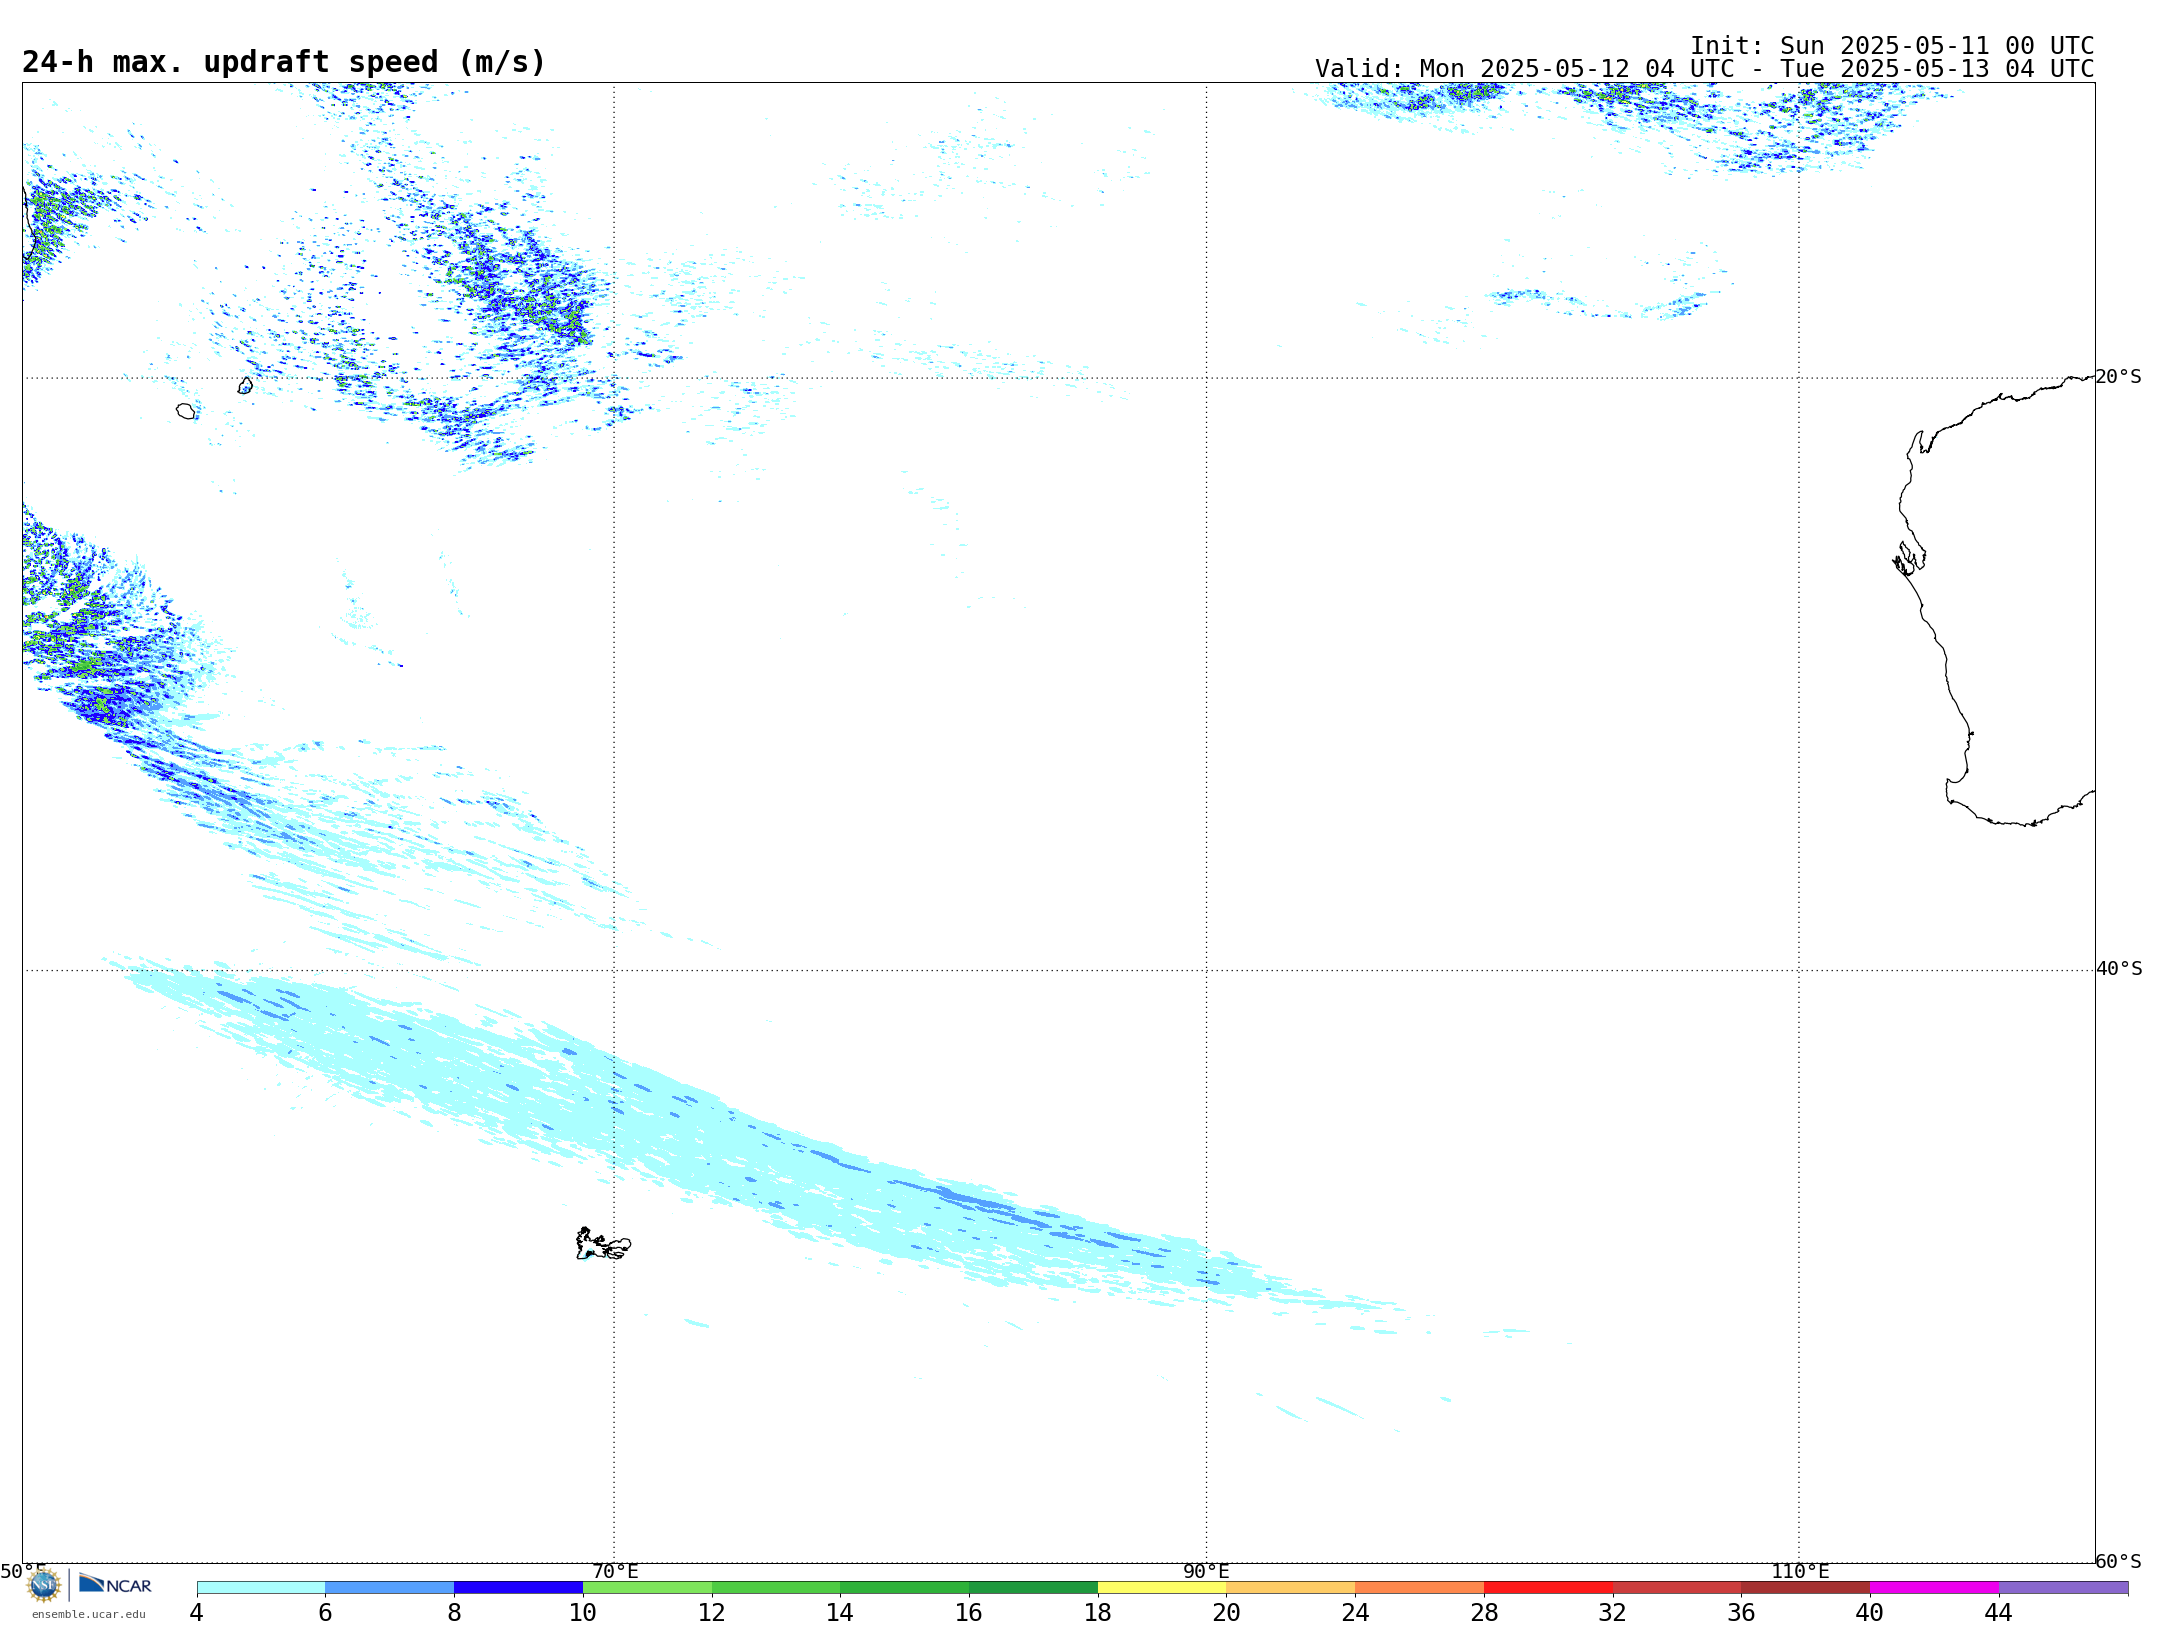The height and width of the screenshot is (1626, 2160).
Task: Click the NSF logo icon
Action: pos(44,1585)
